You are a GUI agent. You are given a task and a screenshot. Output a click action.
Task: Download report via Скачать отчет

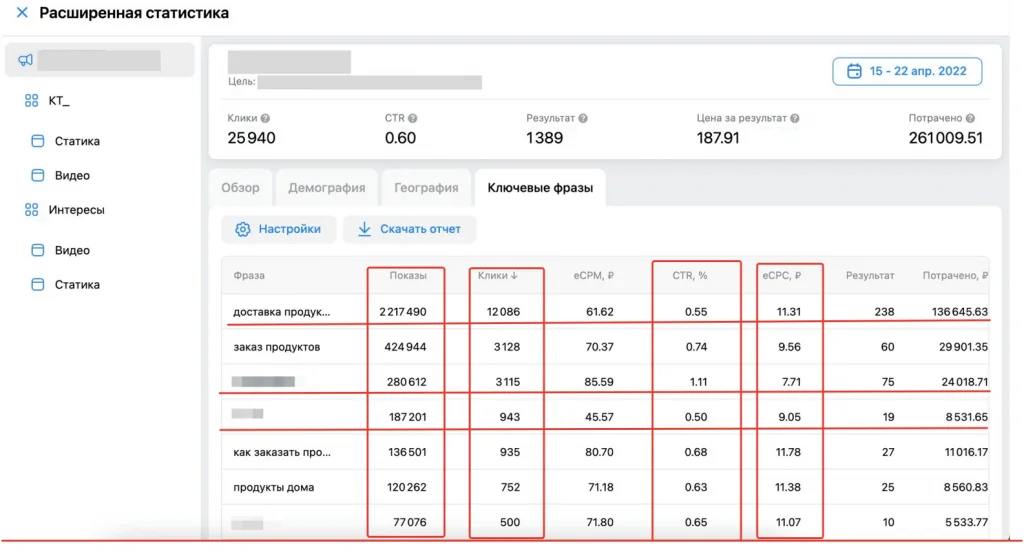click(x=409, y=229)
